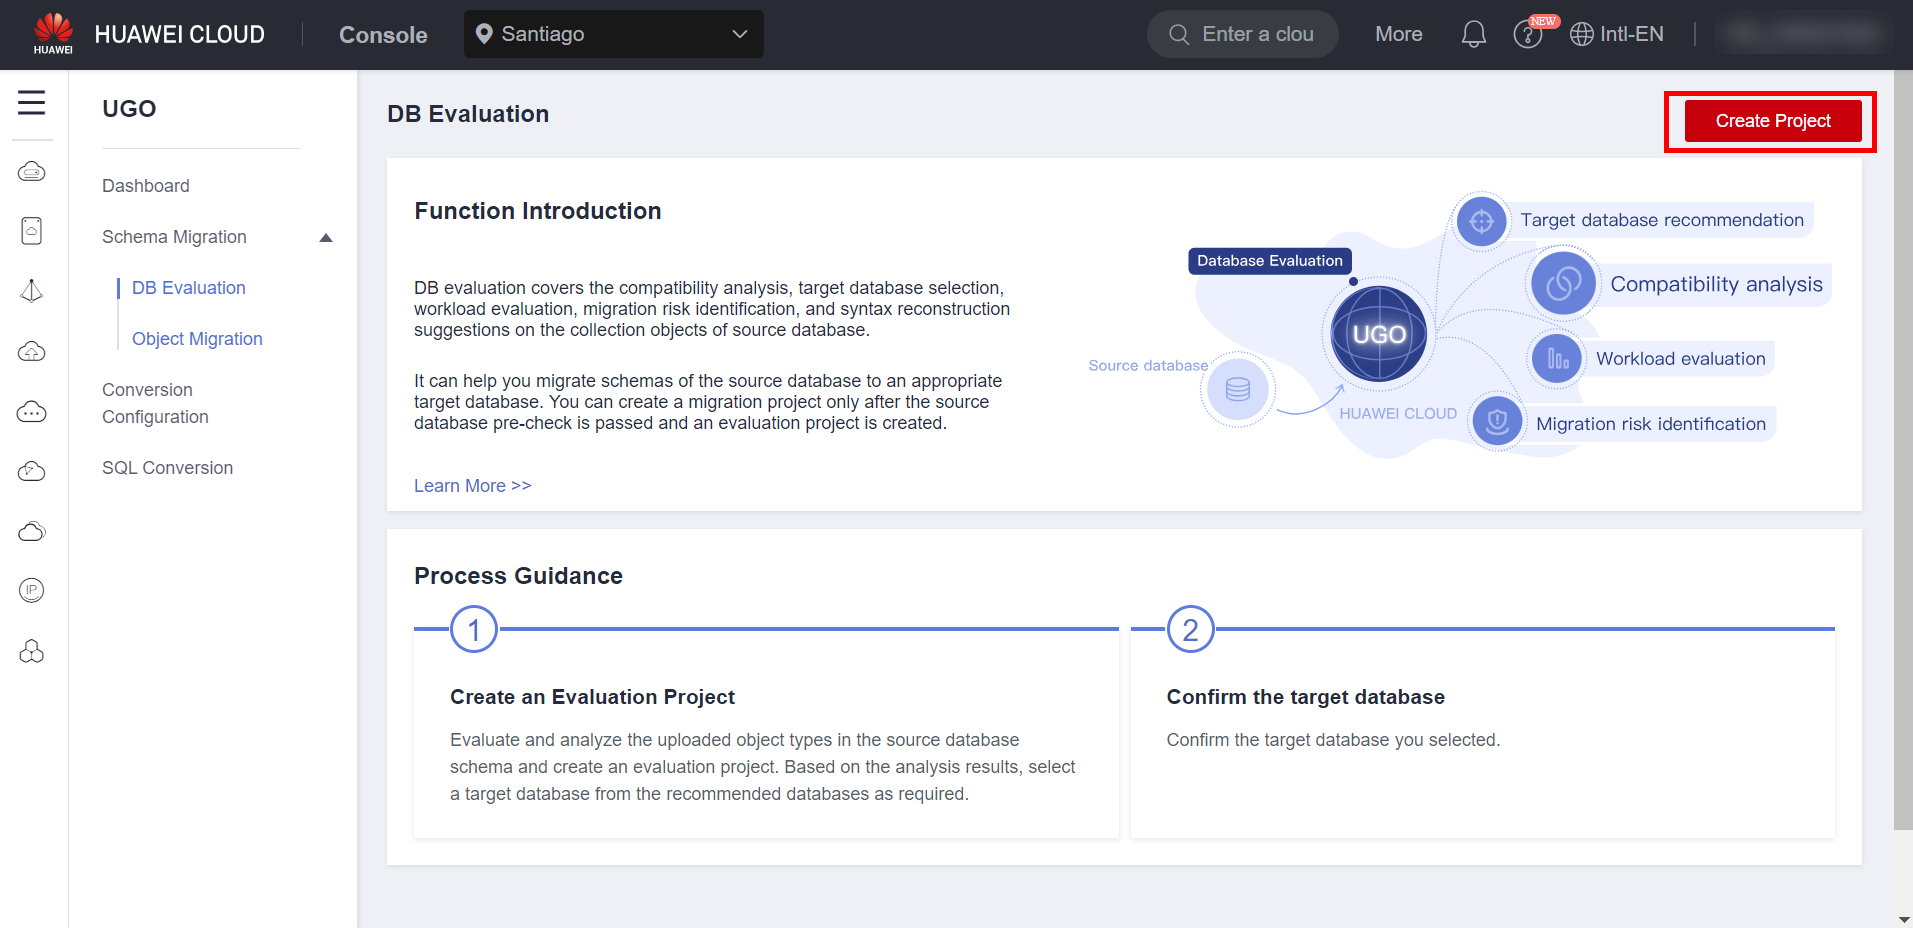Select Object Migration in sidebar
Screen dimensions: 1913x928
tap(197, 339)
